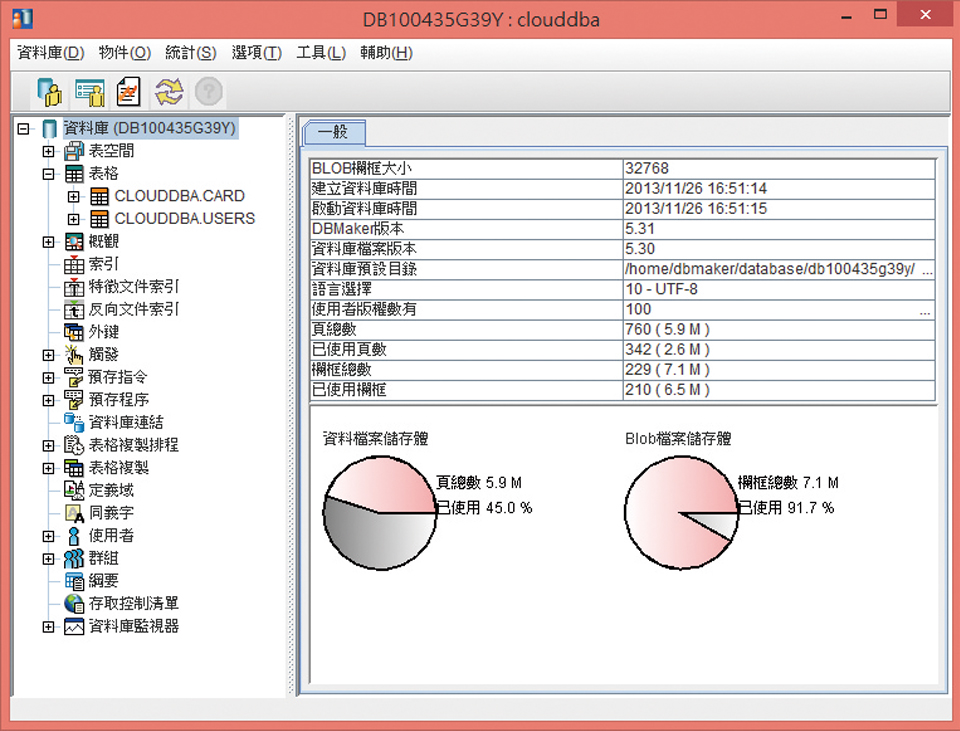Select the 同義字 synonym icon in the tree

pyautogui.click(x=72, y=512)
